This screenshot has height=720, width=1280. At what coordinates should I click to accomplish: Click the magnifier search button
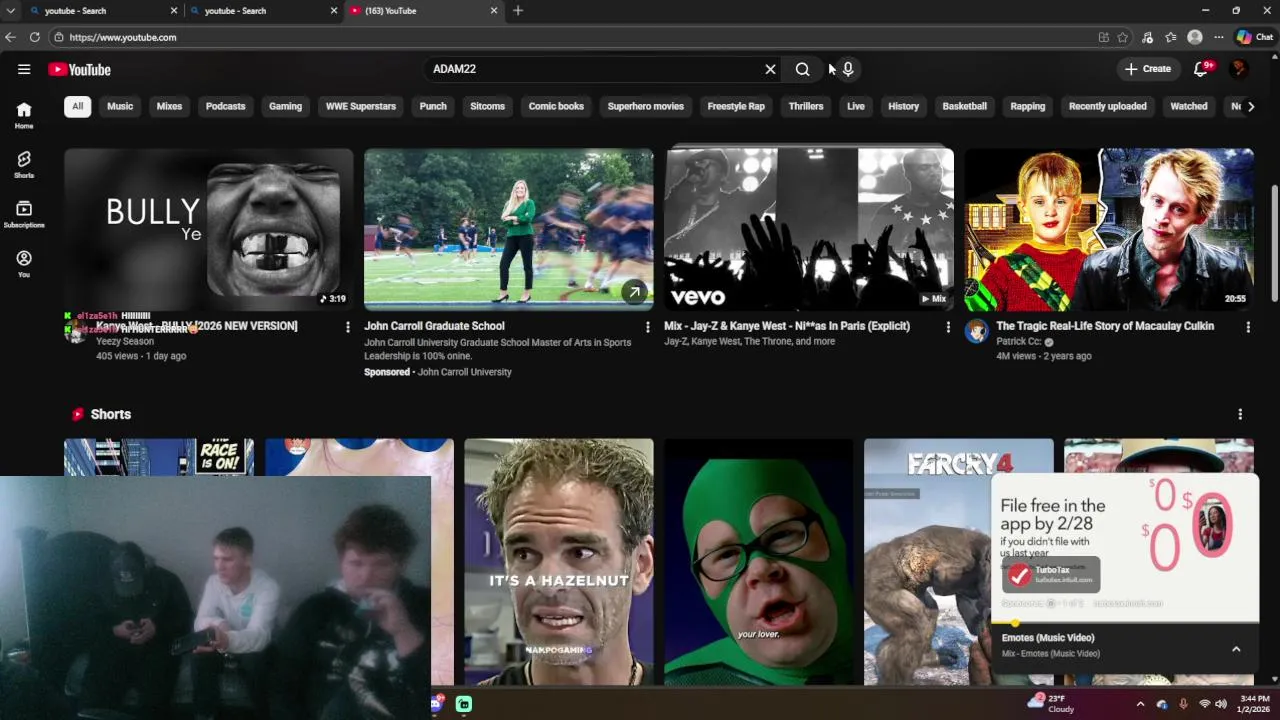point(802,69)
